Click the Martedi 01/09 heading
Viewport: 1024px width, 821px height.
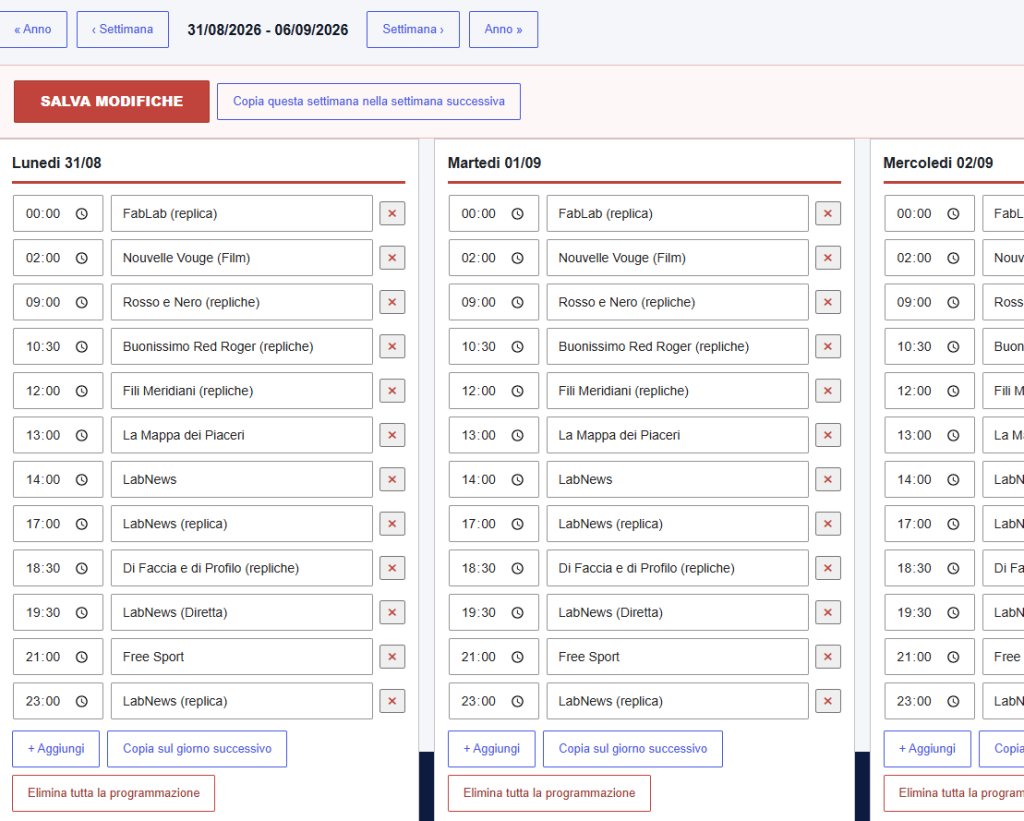coord(494,163)
